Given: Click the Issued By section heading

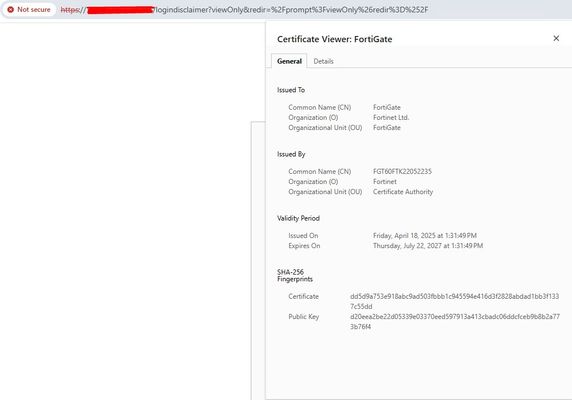Looking at the screenshot, I should pos(291,154).
